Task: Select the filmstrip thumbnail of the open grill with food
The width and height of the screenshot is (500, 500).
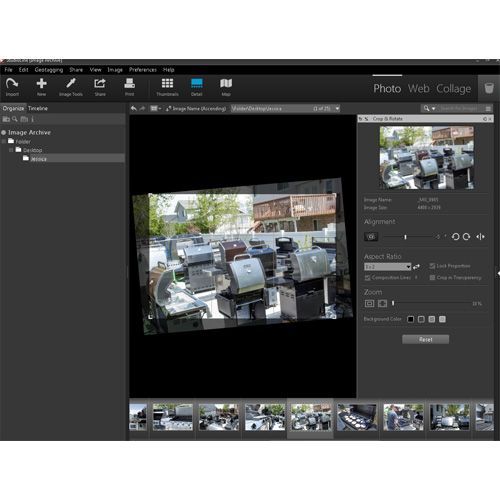Action: [x=357, y=417]
